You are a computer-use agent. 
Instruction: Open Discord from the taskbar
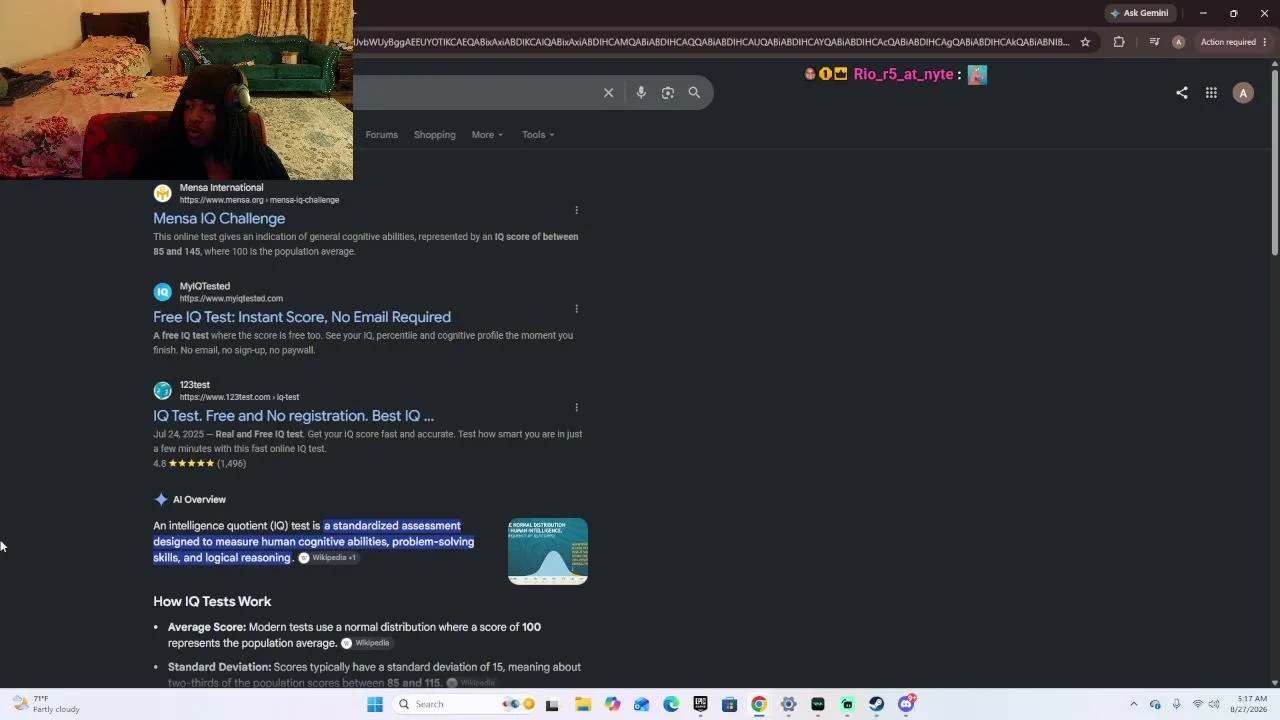906,704
